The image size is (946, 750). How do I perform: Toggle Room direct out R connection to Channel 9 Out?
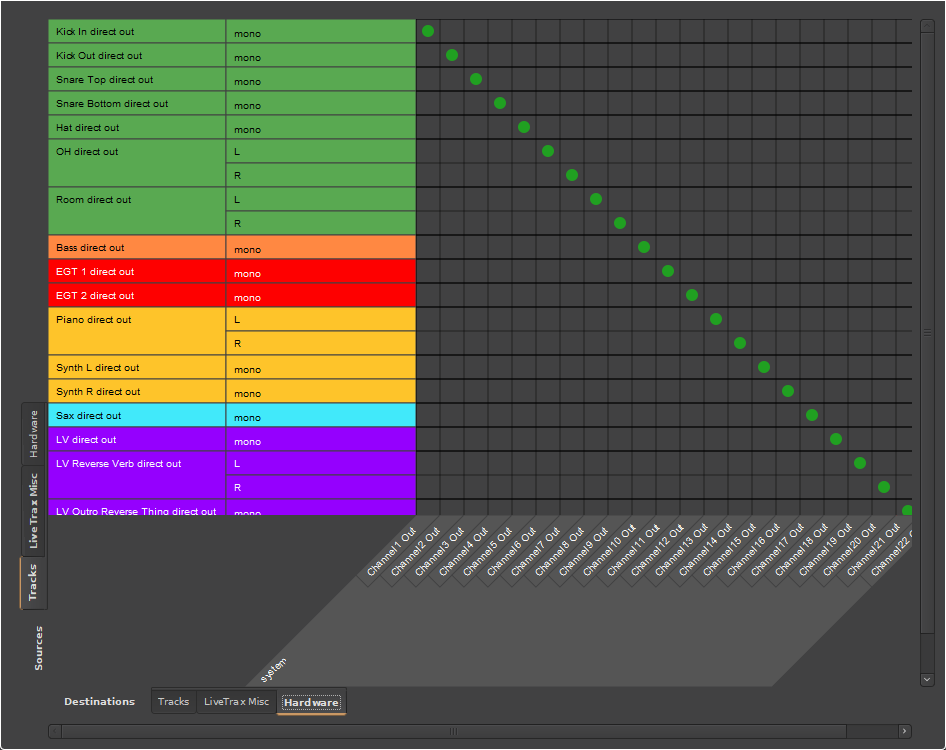click(620, 223)
